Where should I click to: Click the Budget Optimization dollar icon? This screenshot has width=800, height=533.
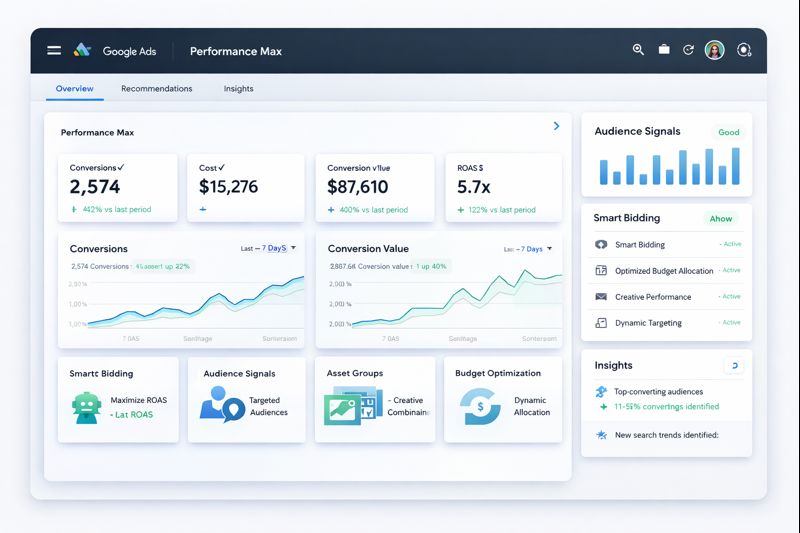tap(480, 407)
